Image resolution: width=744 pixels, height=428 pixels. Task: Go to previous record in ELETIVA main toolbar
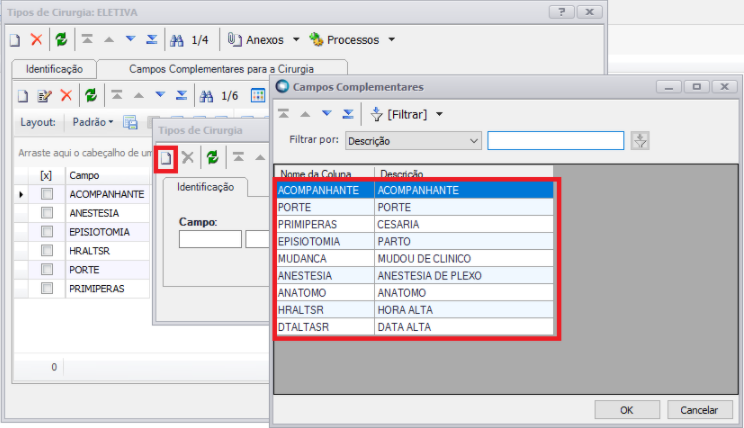click(x=109, y=39)
